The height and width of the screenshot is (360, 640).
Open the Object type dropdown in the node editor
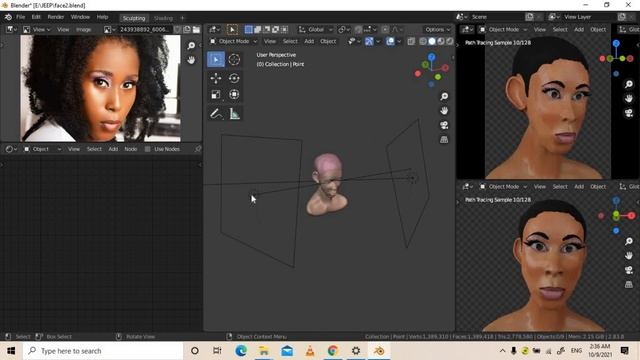pos(42,149)
